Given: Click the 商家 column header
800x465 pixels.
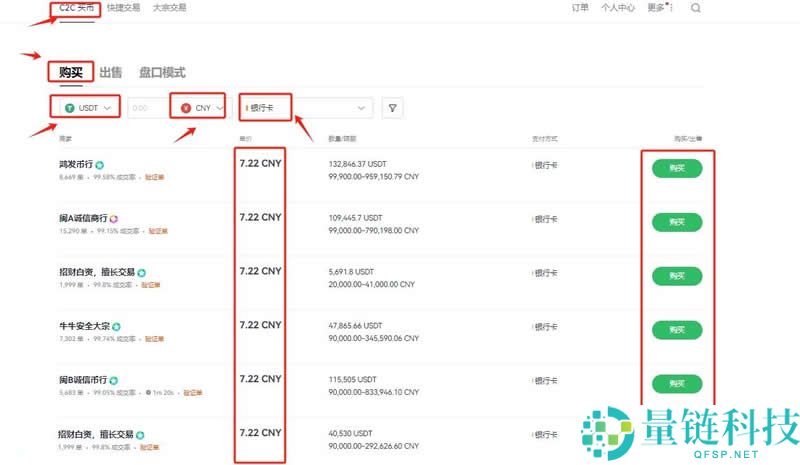Looking at the screenshot, I should click(x=66, y=139).
